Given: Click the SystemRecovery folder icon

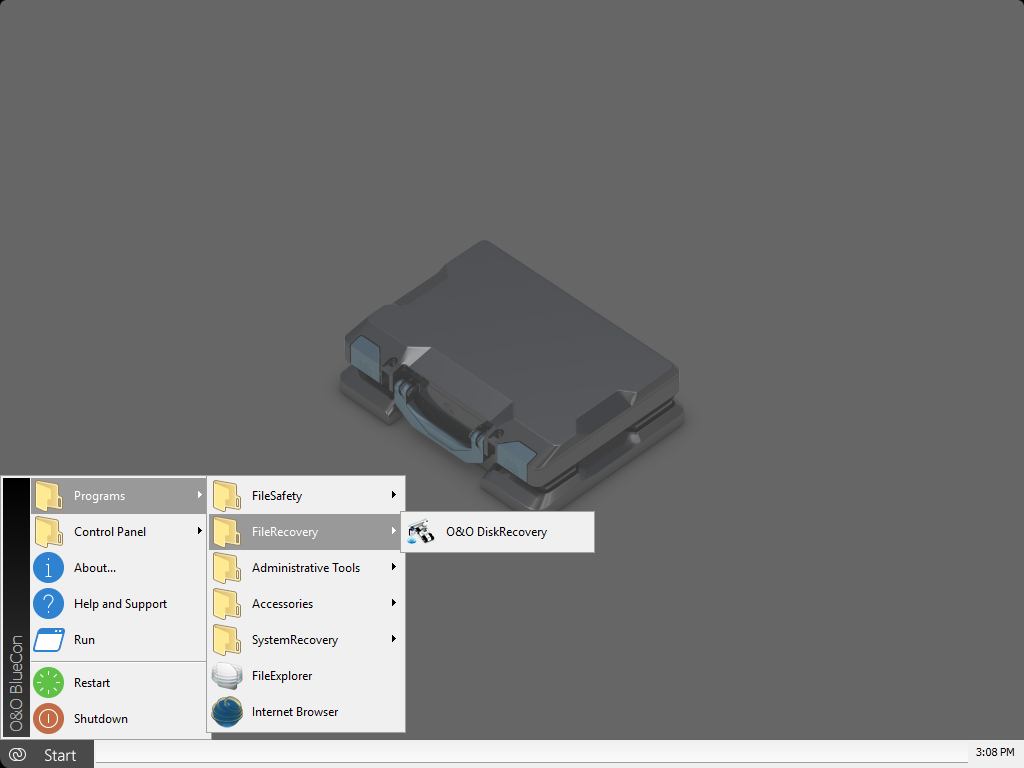Looking at the screenshot, I should [x=227, y=639].
